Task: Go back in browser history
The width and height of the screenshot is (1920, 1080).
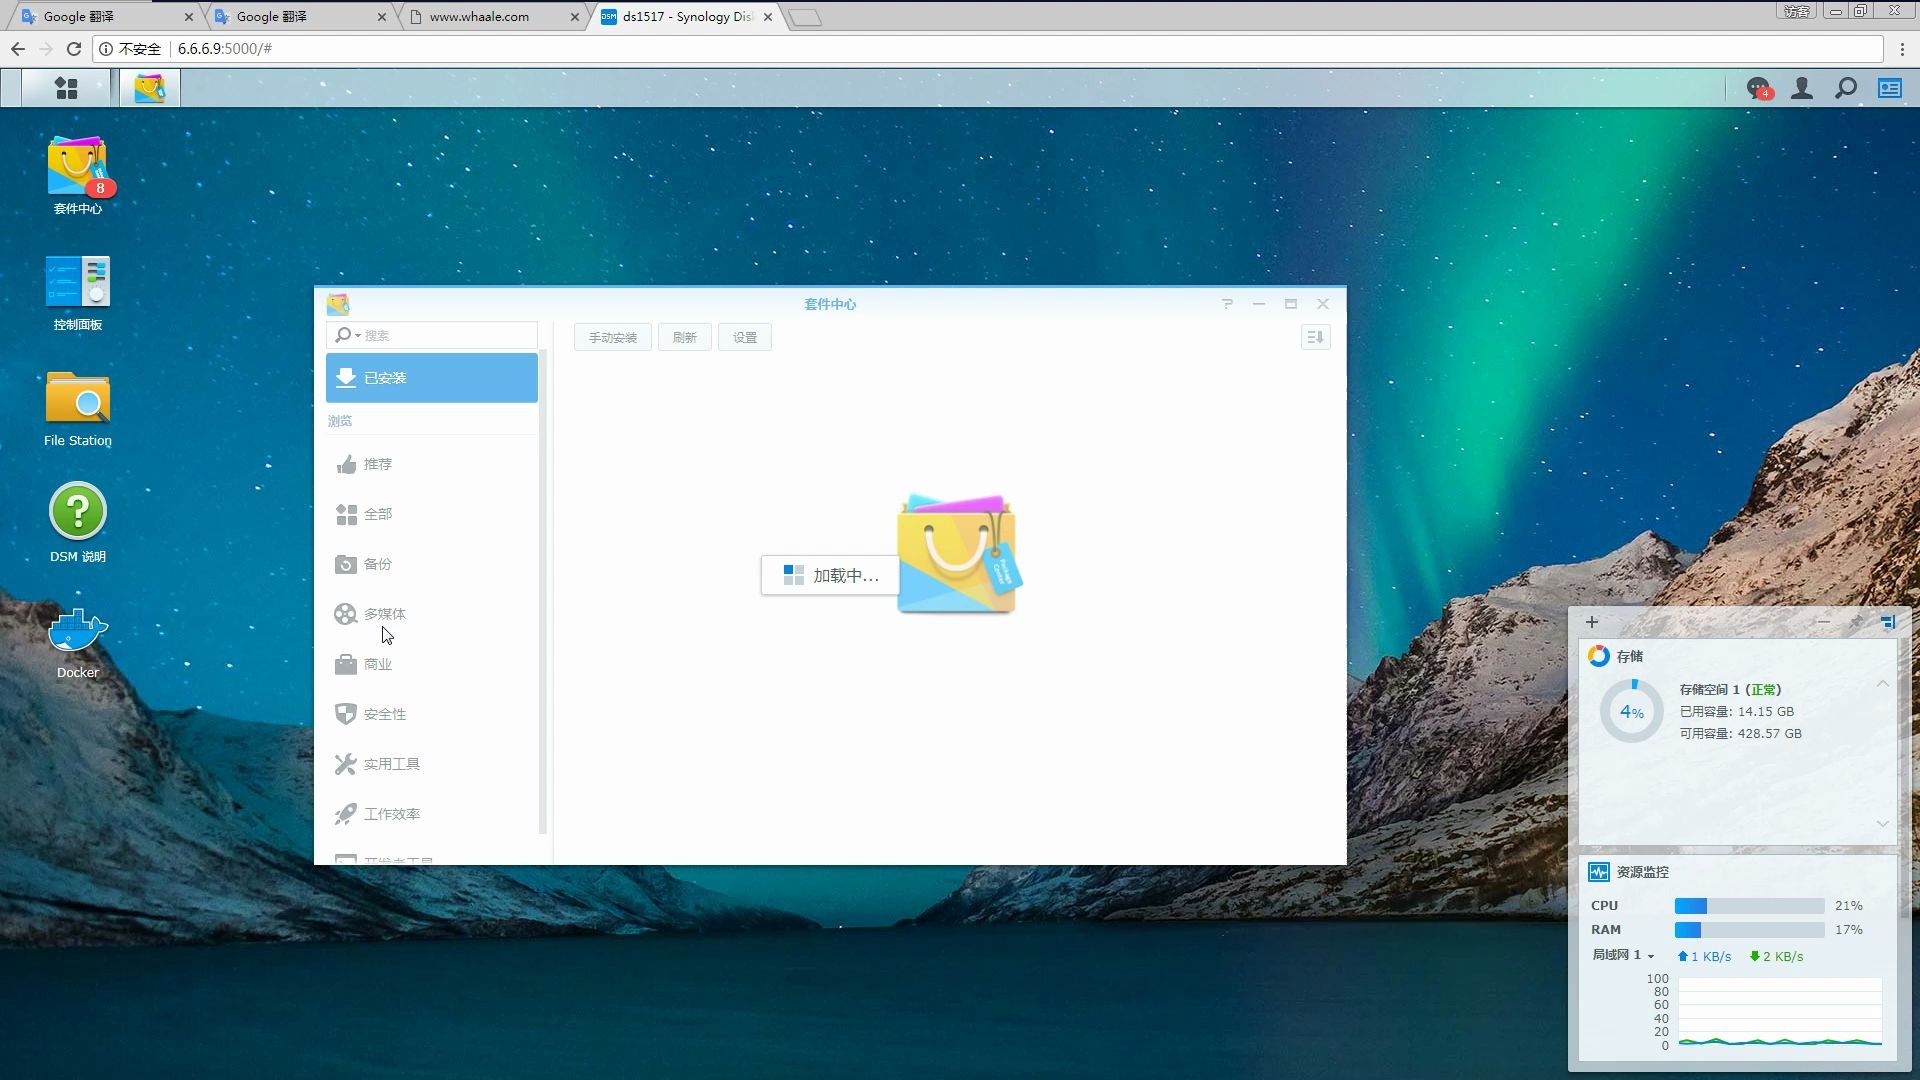Action: pos(18,48)
